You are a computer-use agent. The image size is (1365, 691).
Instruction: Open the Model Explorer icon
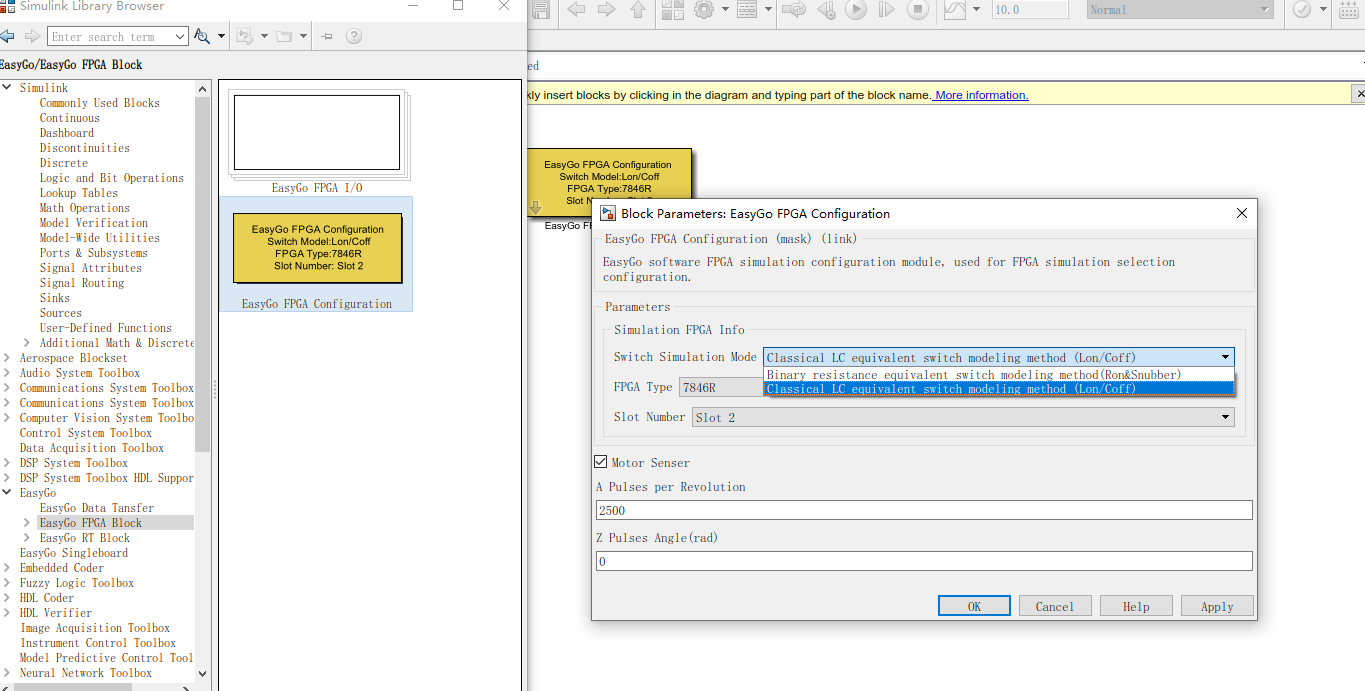tap(747, 10)
